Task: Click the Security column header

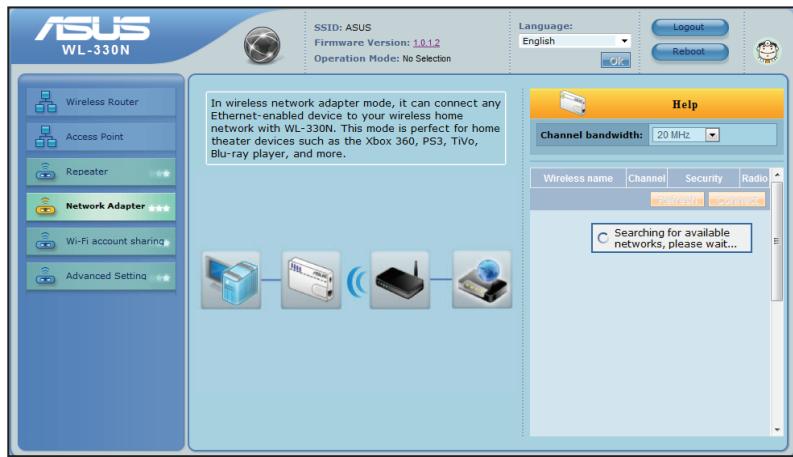Action: coord(703,178)
